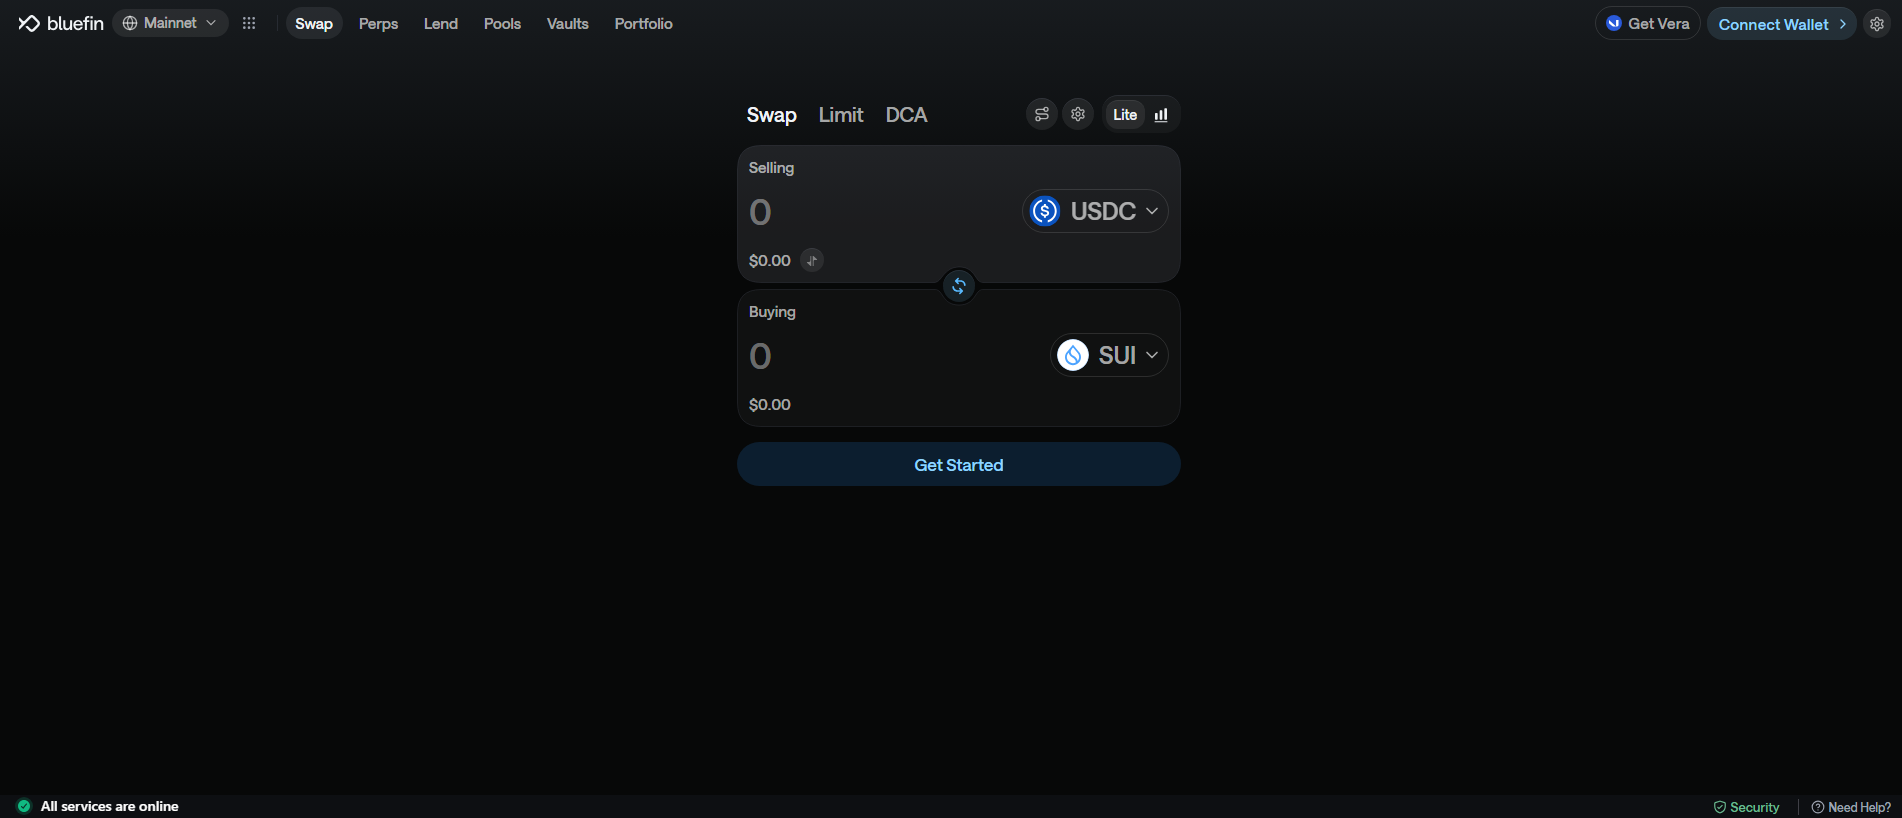Click the SUI droplet icon

[x=1073, y=355]
